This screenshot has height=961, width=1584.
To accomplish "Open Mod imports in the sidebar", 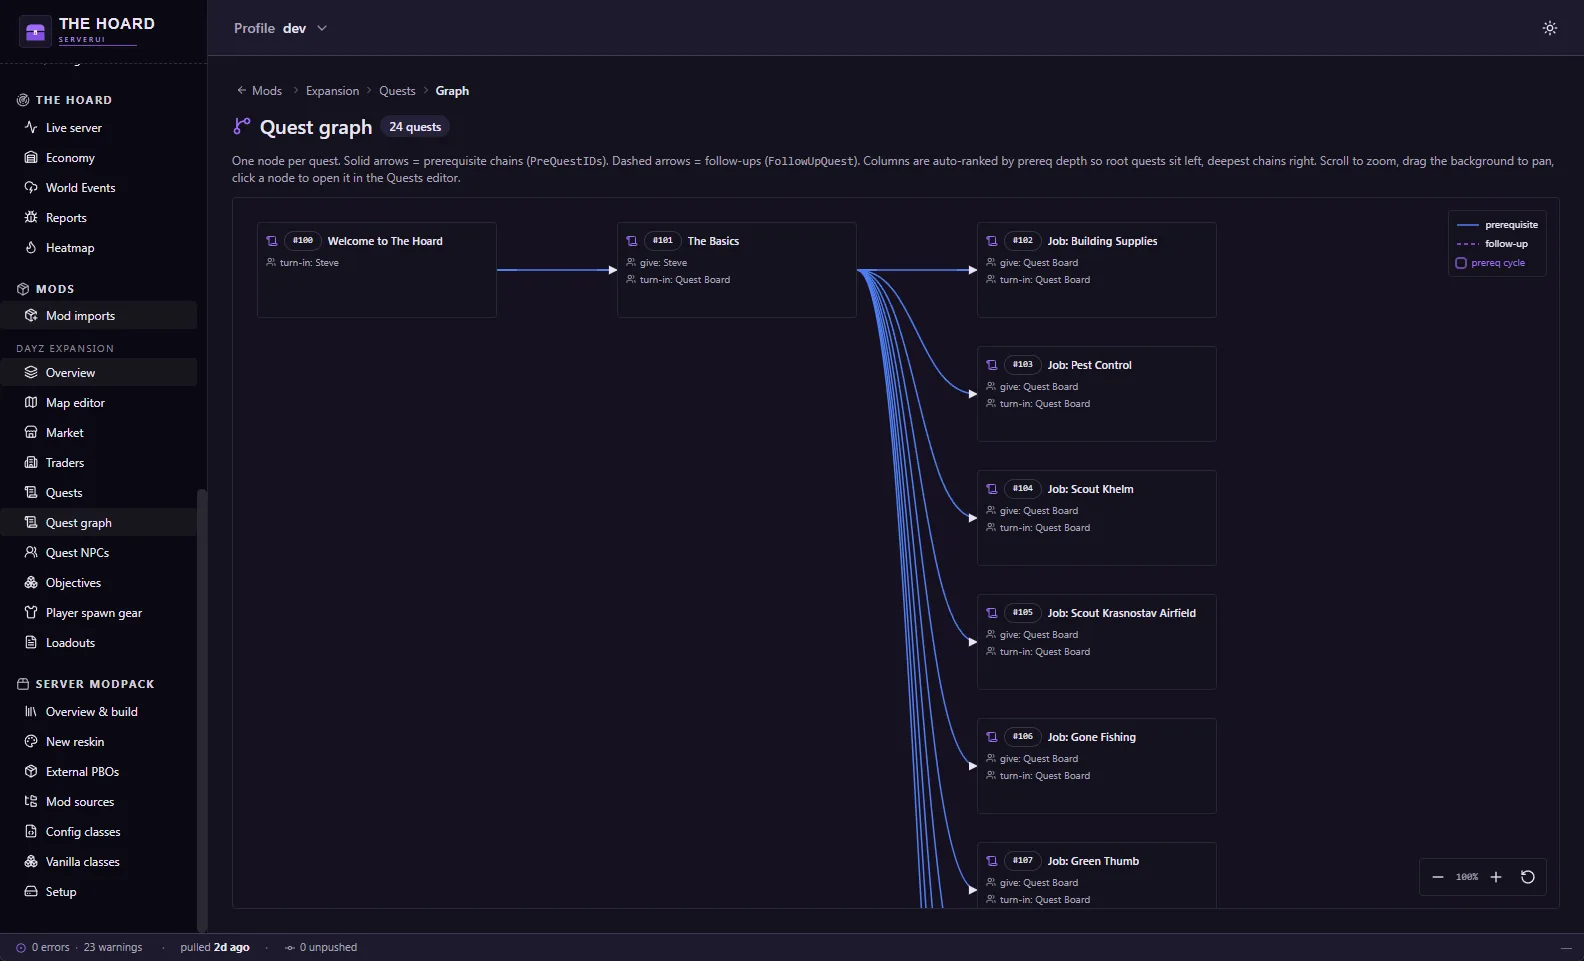I will [99, 316].
